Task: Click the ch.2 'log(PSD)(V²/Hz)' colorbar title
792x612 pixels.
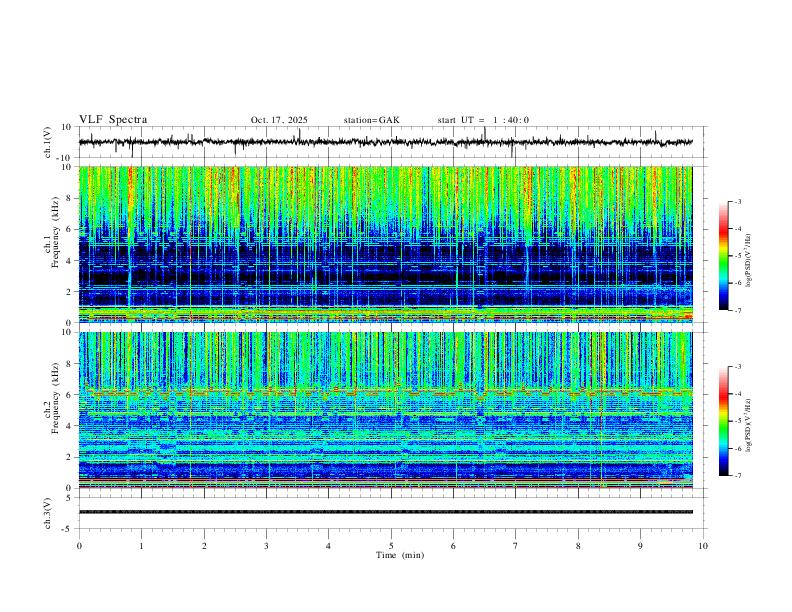Action: coord(749,425)
